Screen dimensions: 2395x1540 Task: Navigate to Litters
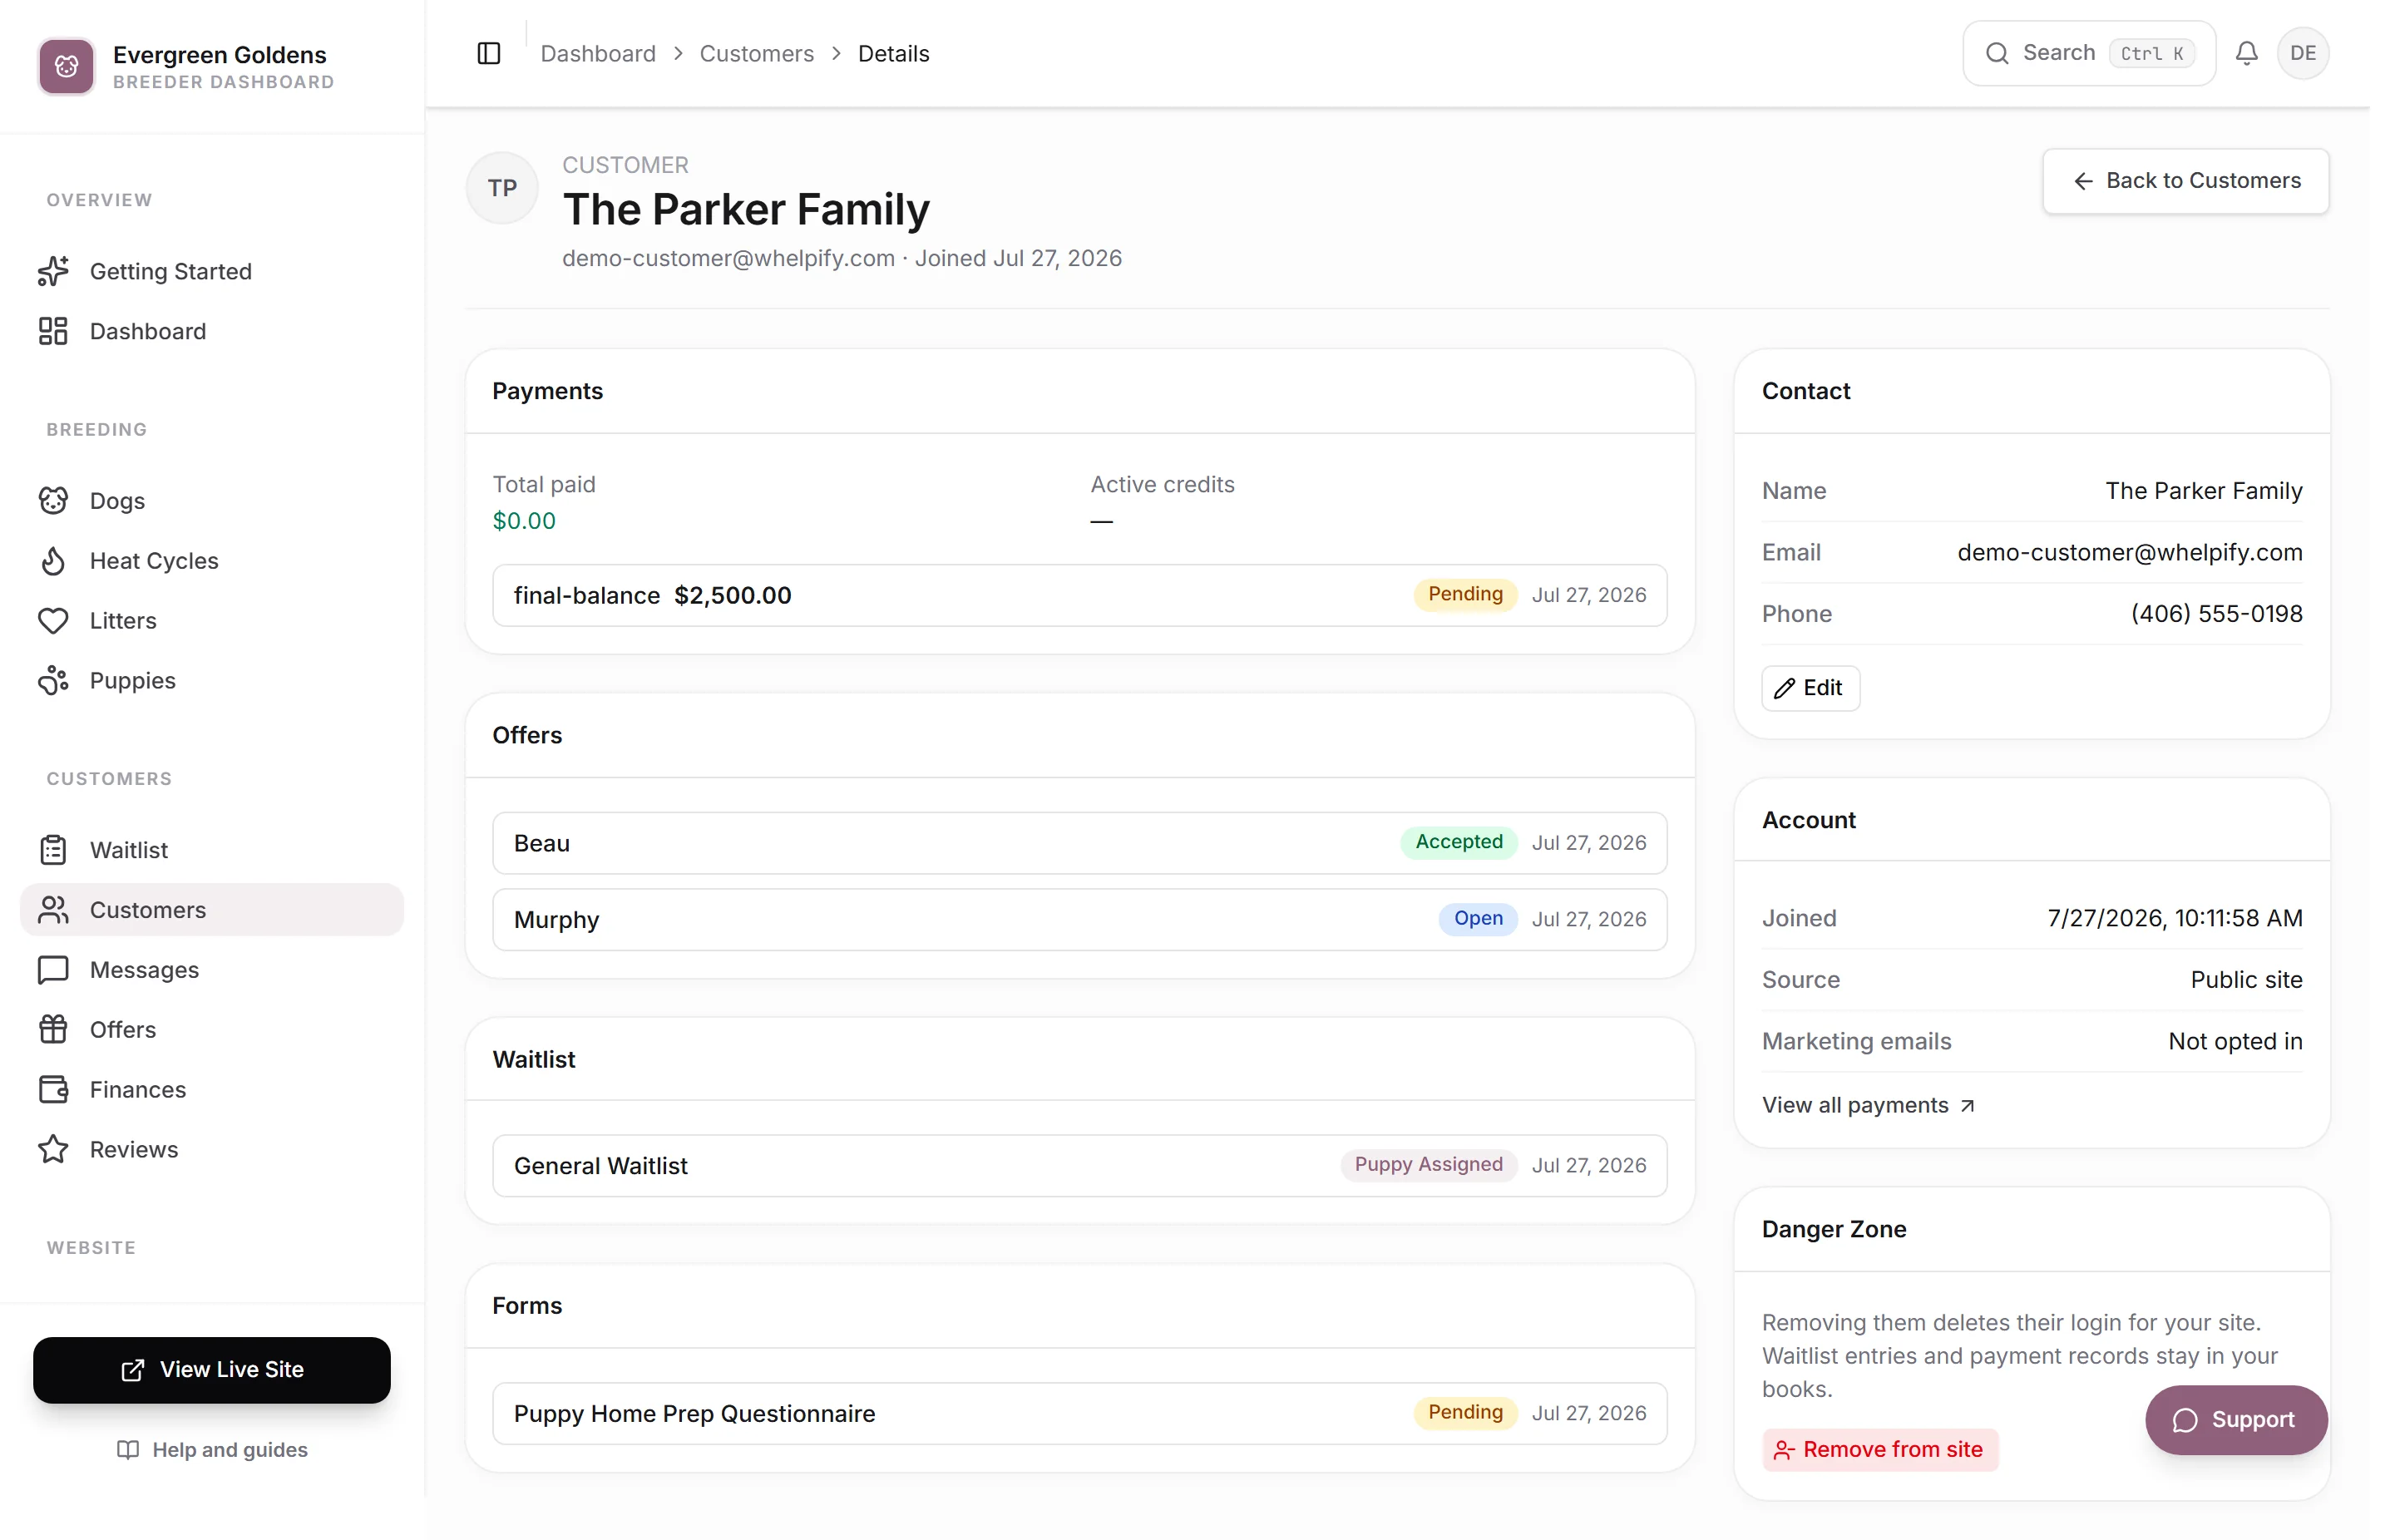coord(212,621)
